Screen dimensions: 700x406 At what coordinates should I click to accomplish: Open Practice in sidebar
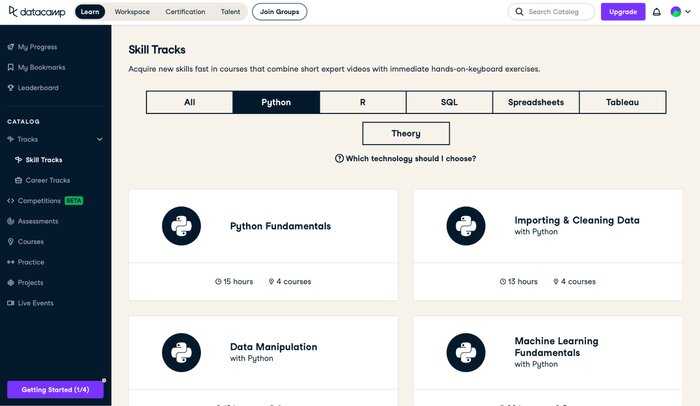click(31, 262)
